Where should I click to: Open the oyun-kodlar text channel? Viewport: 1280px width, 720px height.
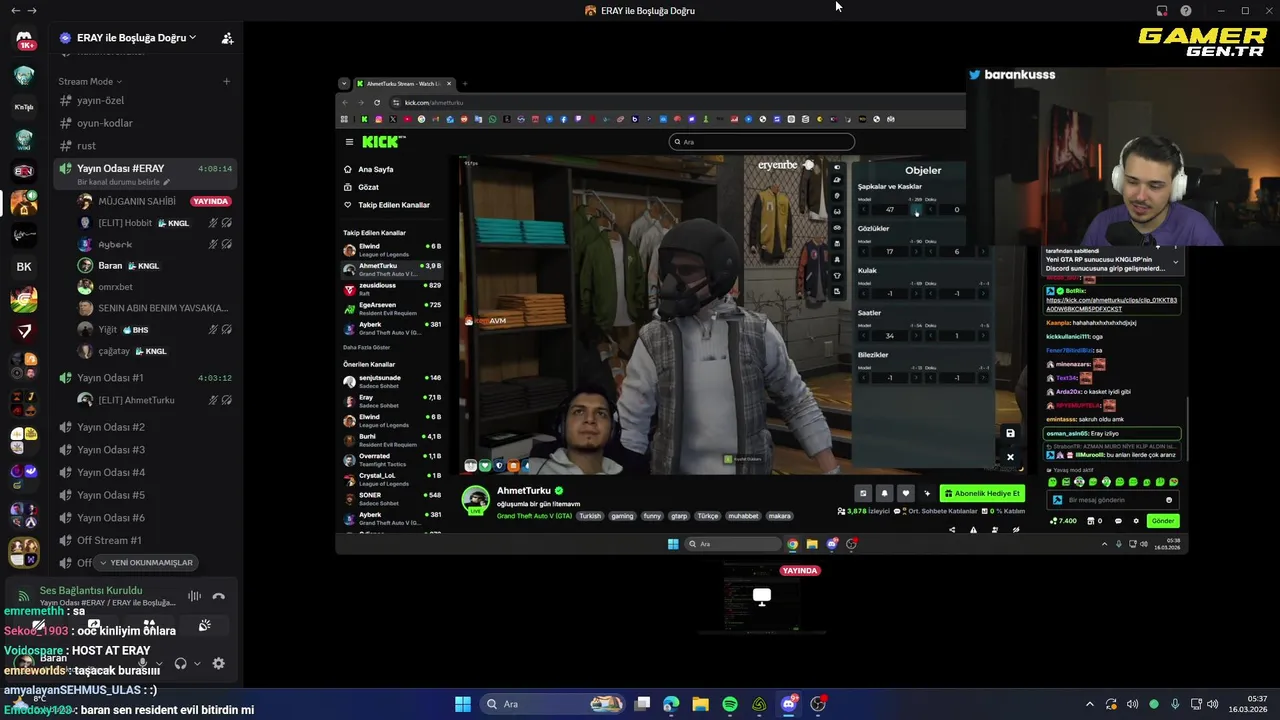tap(145, 123)
